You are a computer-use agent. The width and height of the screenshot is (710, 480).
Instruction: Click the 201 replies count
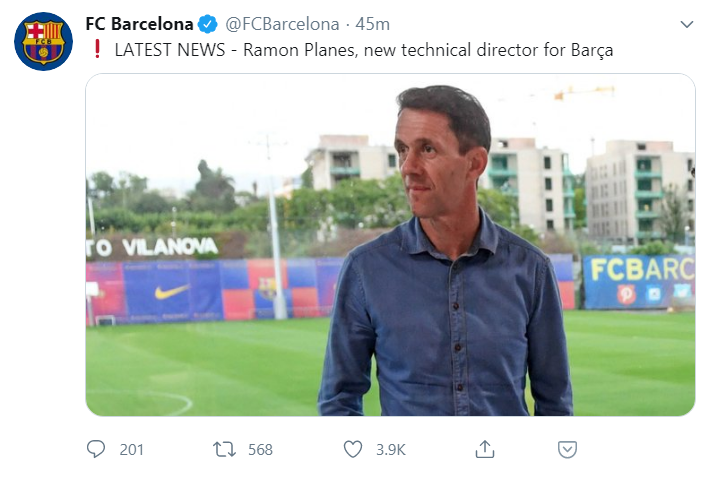click(132, 450)
